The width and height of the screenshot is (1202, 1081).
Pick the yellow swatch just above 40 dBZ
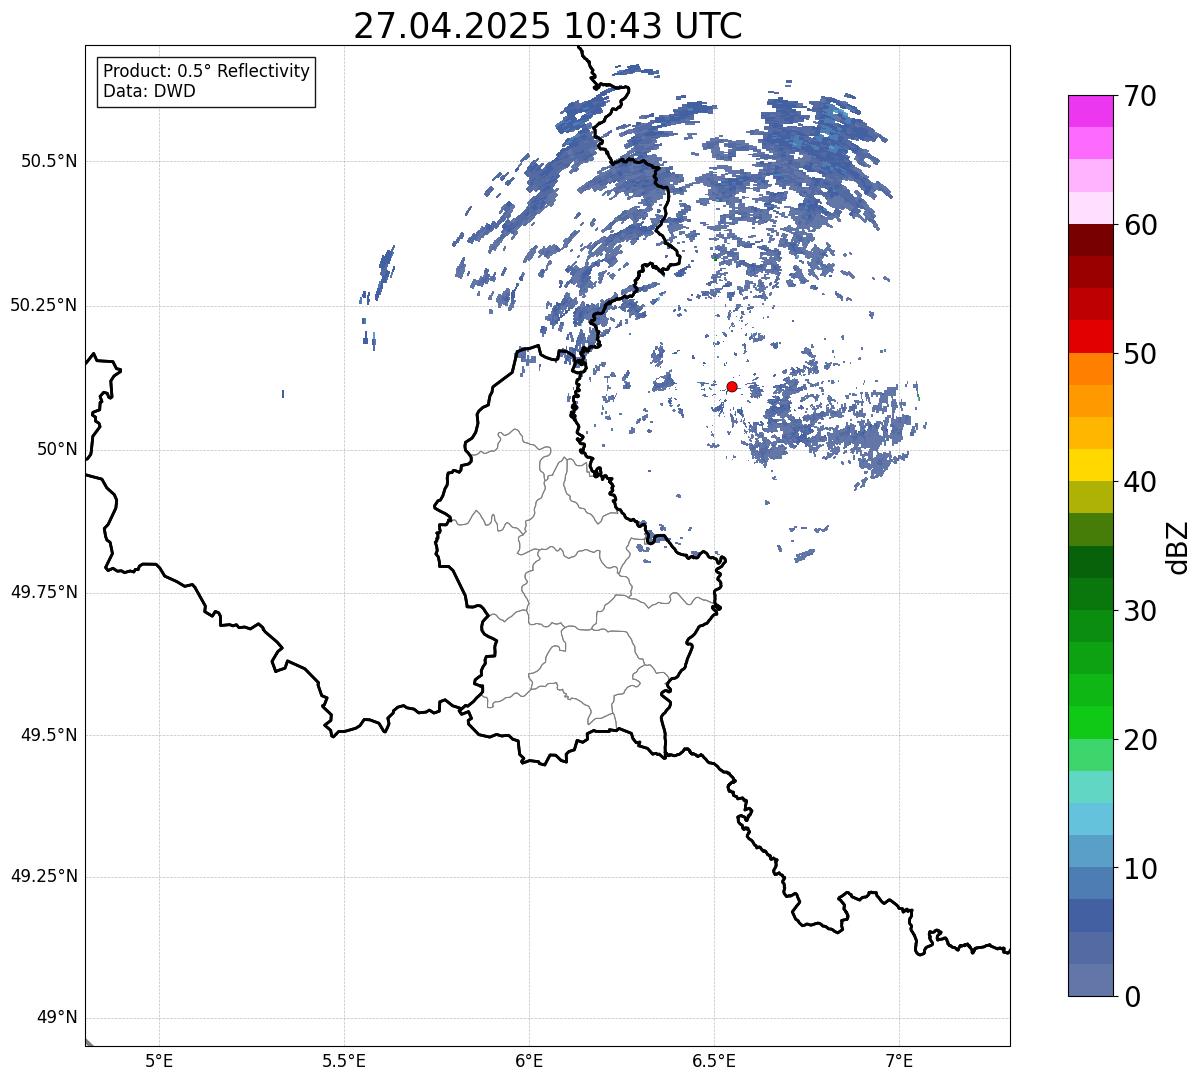(1090, 465)
